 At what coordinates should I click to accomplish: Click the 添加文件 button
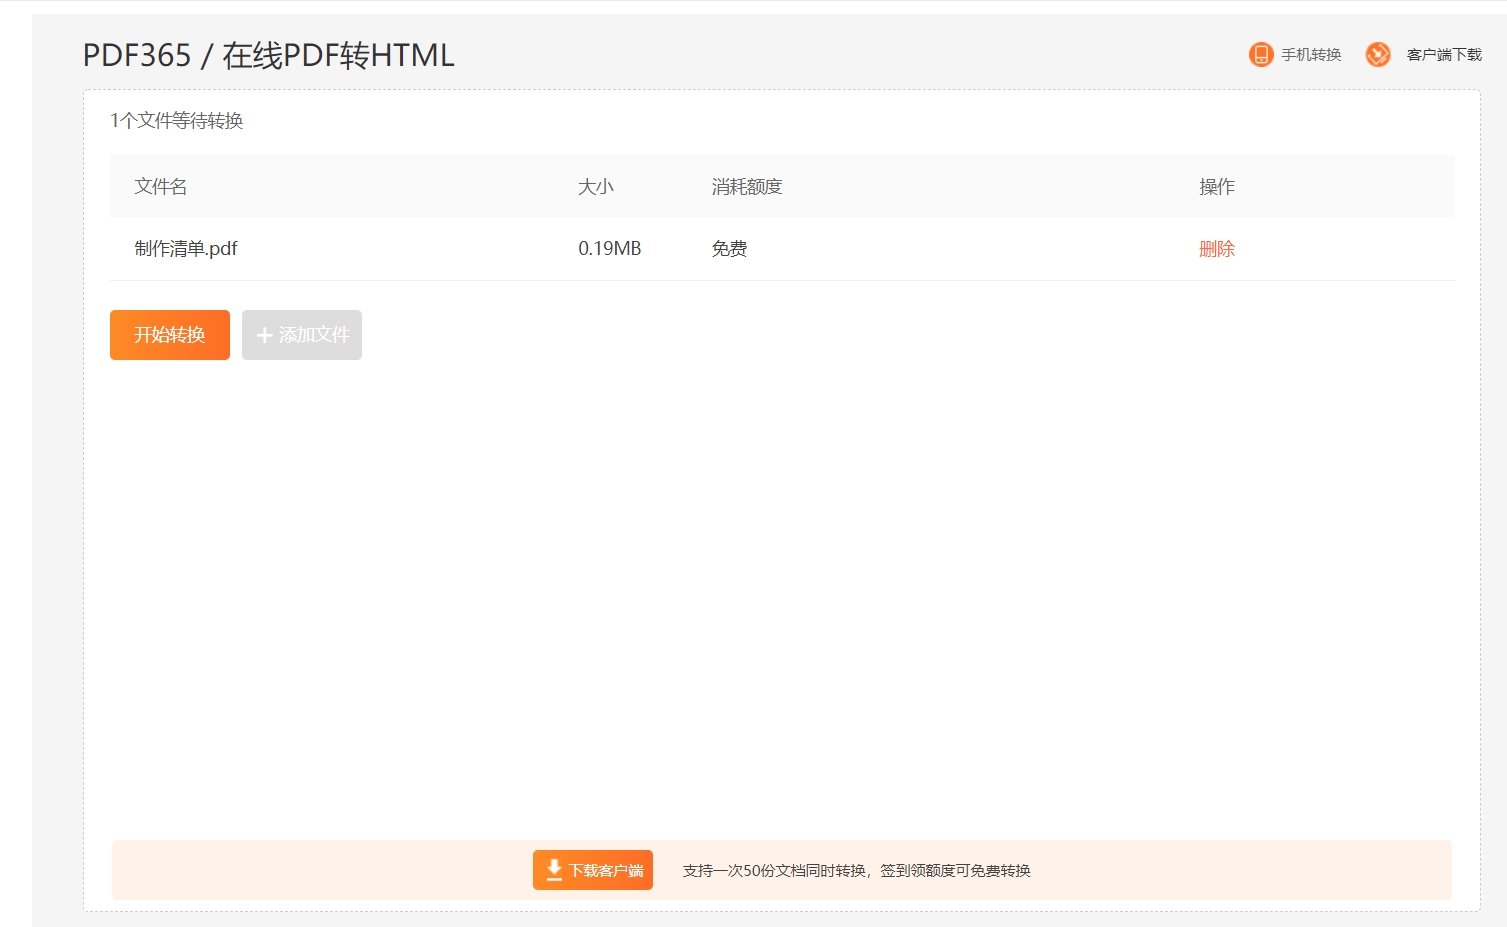pyautogui.click(x=302, y=335)
